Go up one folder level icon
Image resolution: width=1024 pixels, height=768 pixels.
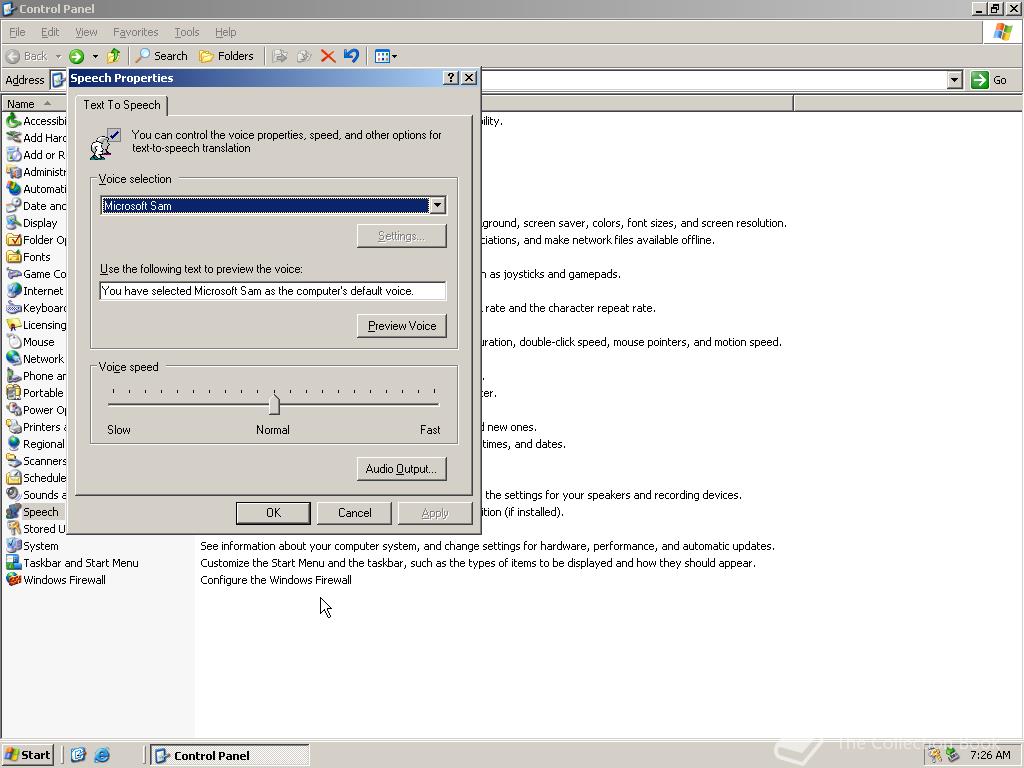114,56
